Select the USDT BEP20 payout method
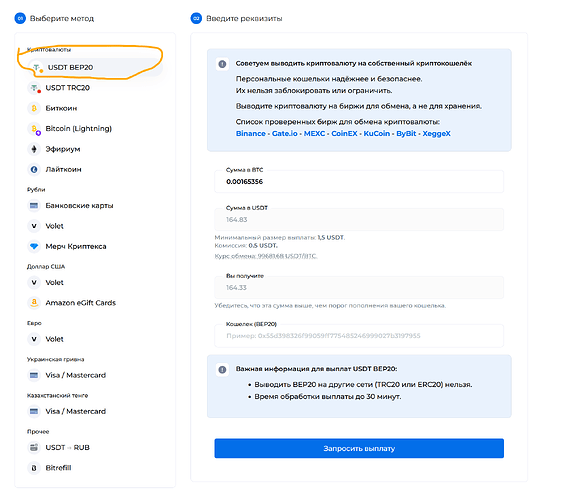This screenshot has height=500, width=585. [x=95, y=68]
